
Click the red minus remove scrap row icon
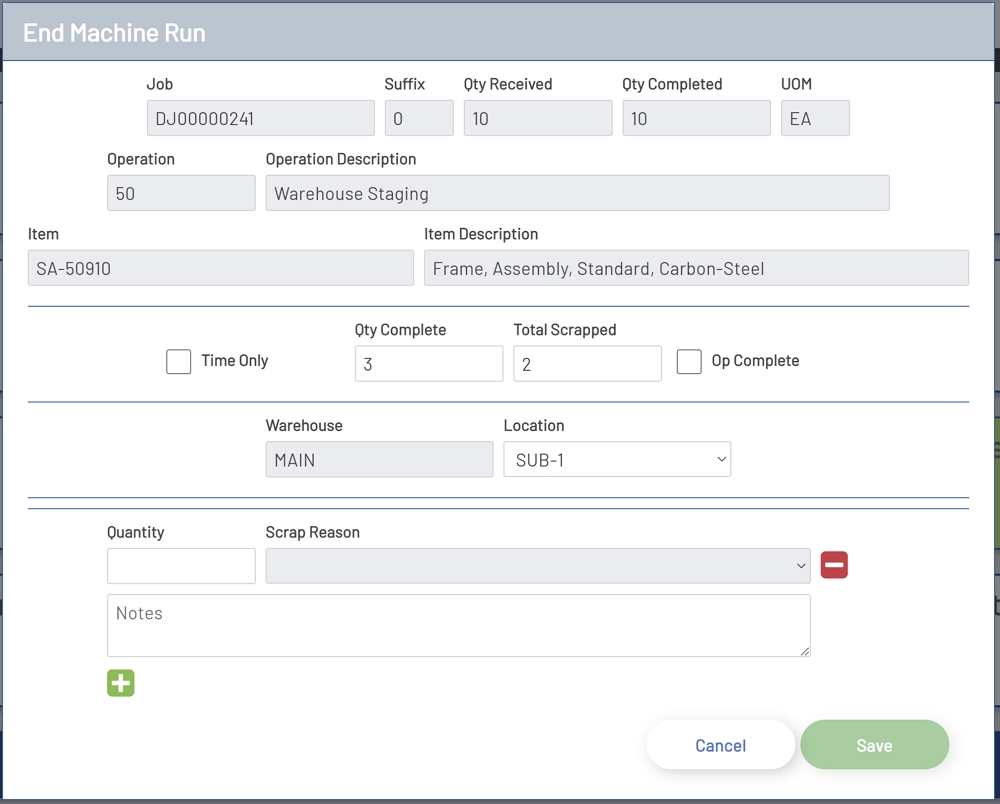point(834,565)
